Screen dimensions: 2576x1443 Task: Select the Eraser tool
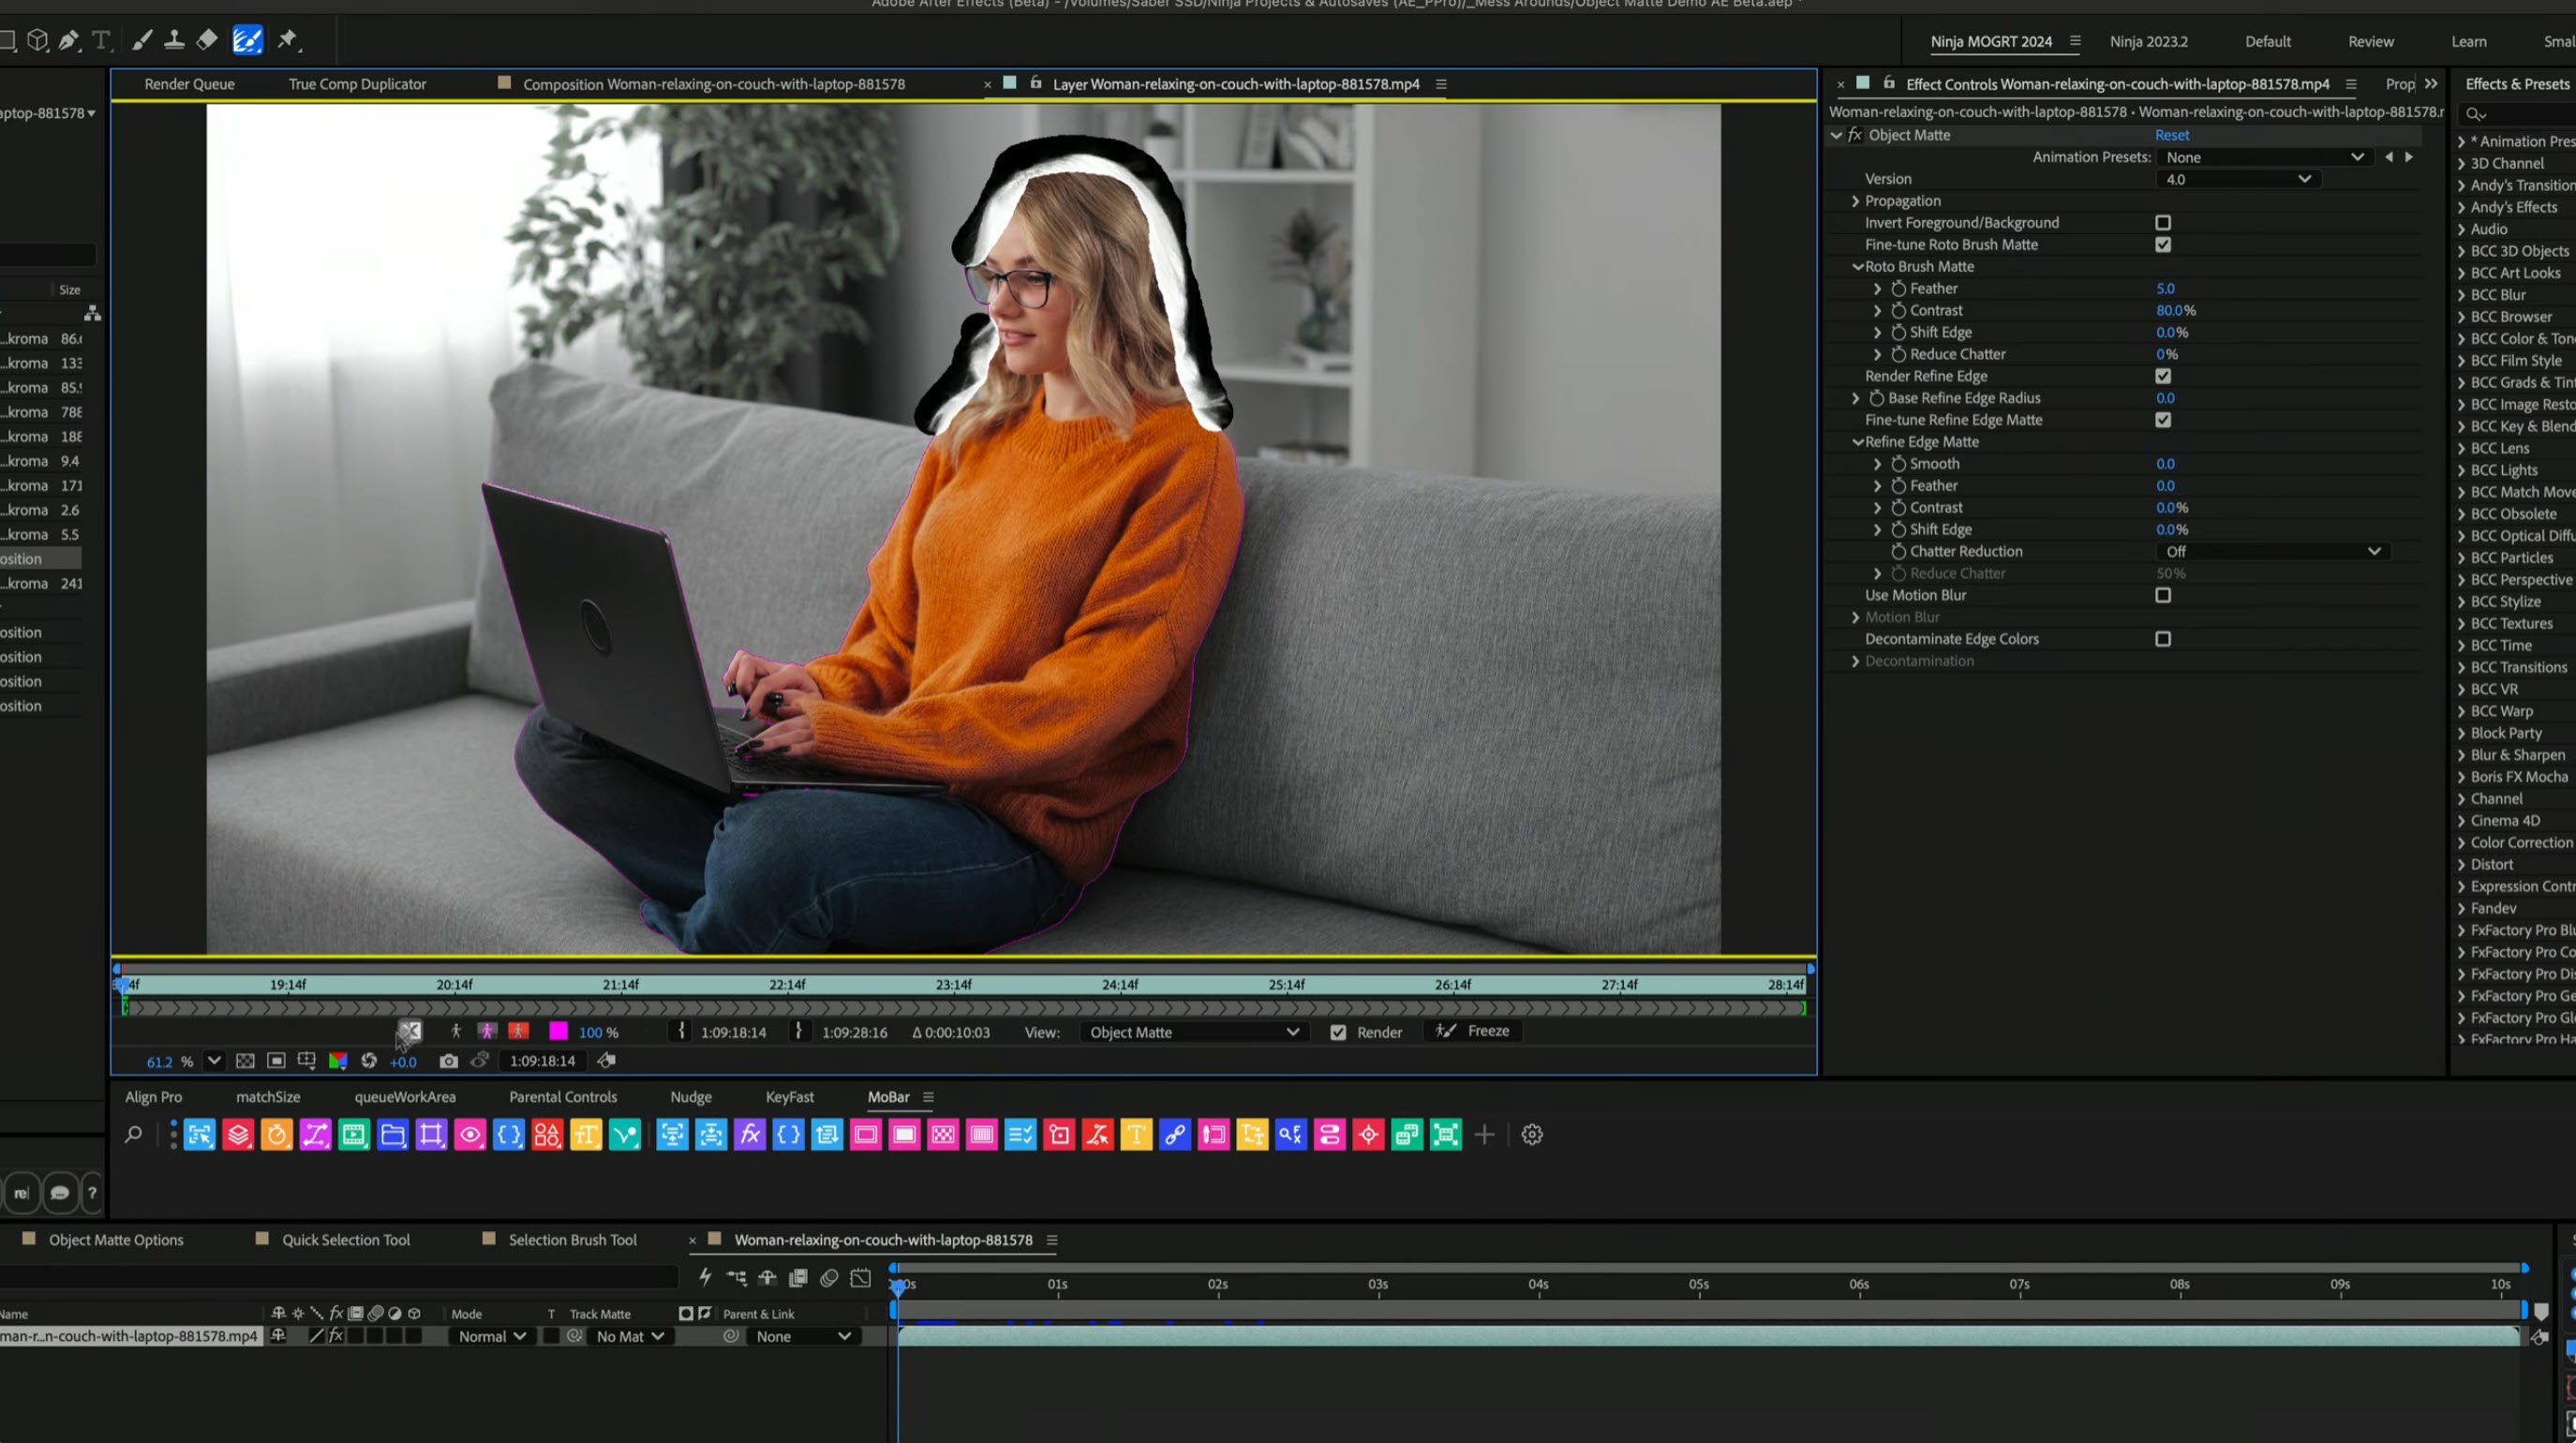207,40
